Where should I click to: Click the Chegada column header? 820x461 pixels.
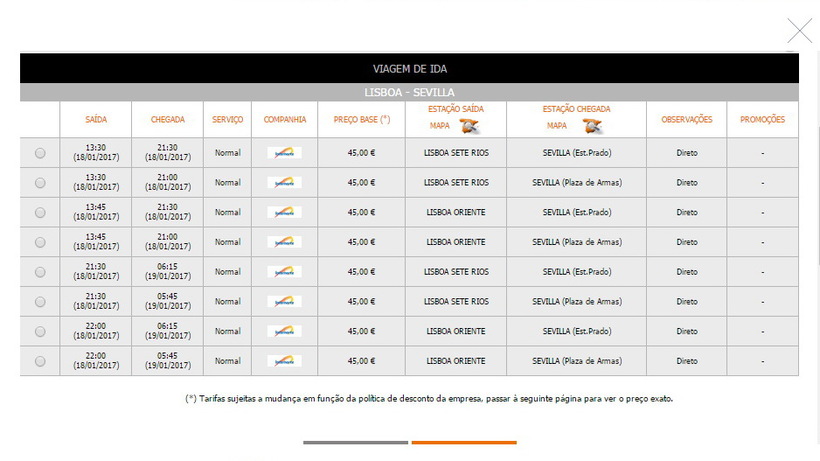(x=167, y=120)
